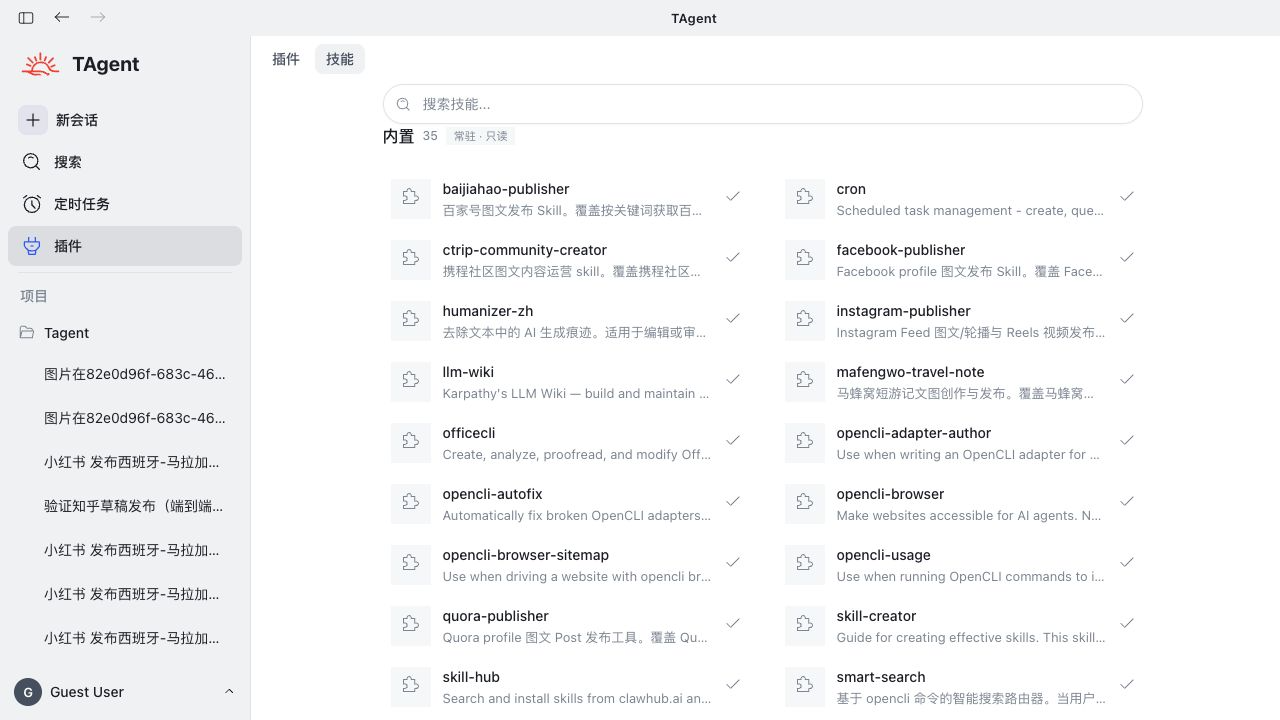
Task: Toggle the facebook-publisher checkmark
Action: click(x=1127, y=257)
